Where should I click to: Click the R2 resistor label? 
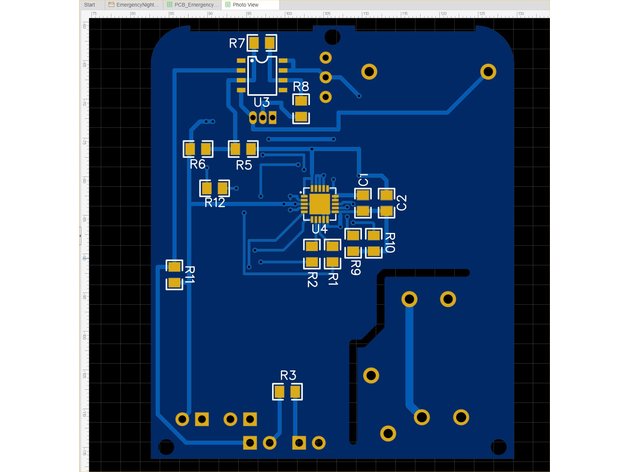(312, 278)
